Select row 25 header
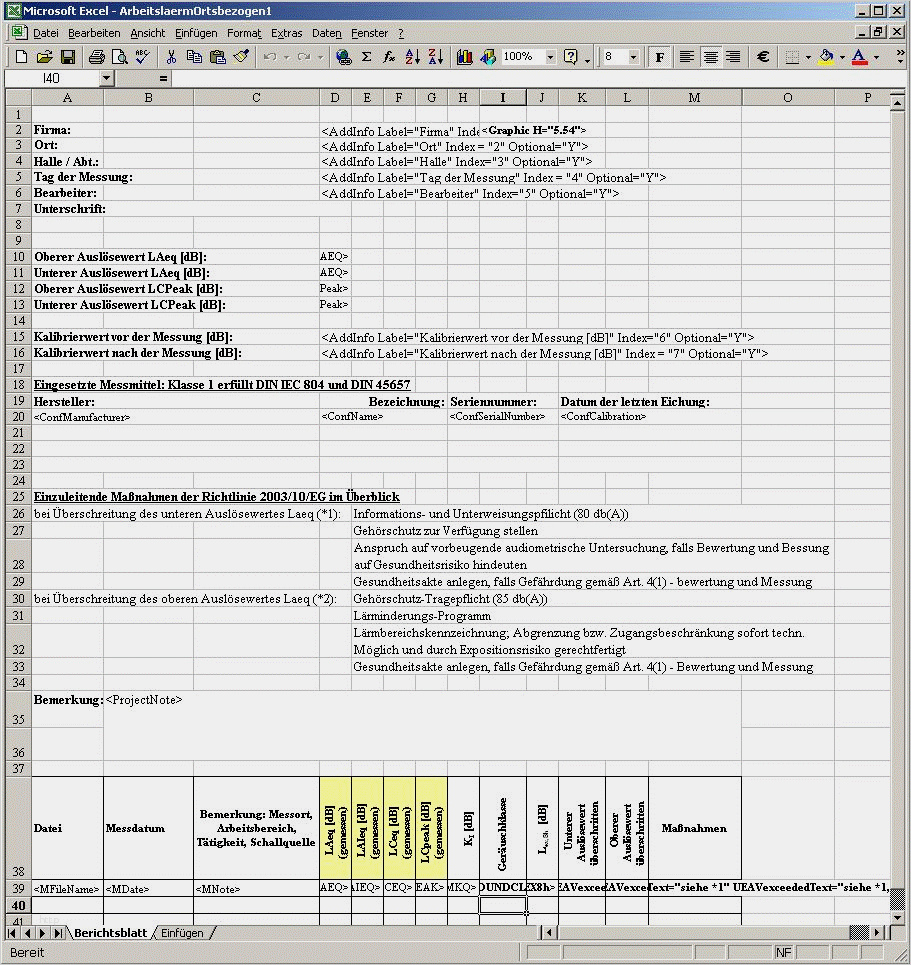The width and height of the screenshot is (911, 965). click(18, 497)
